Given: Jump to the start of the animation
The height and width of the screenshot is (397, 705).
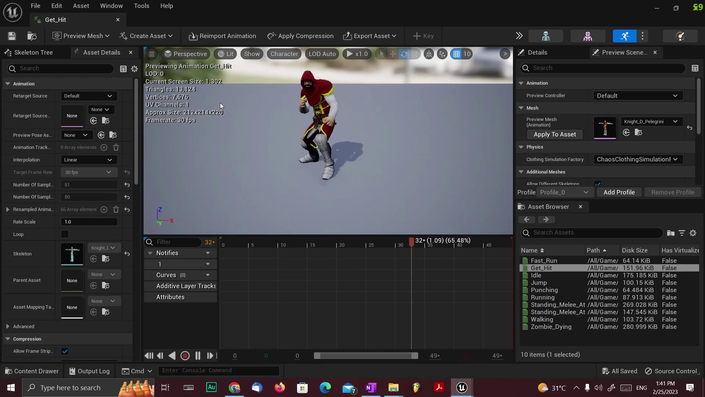Looking at the screenshot, I should pos(149,356).
